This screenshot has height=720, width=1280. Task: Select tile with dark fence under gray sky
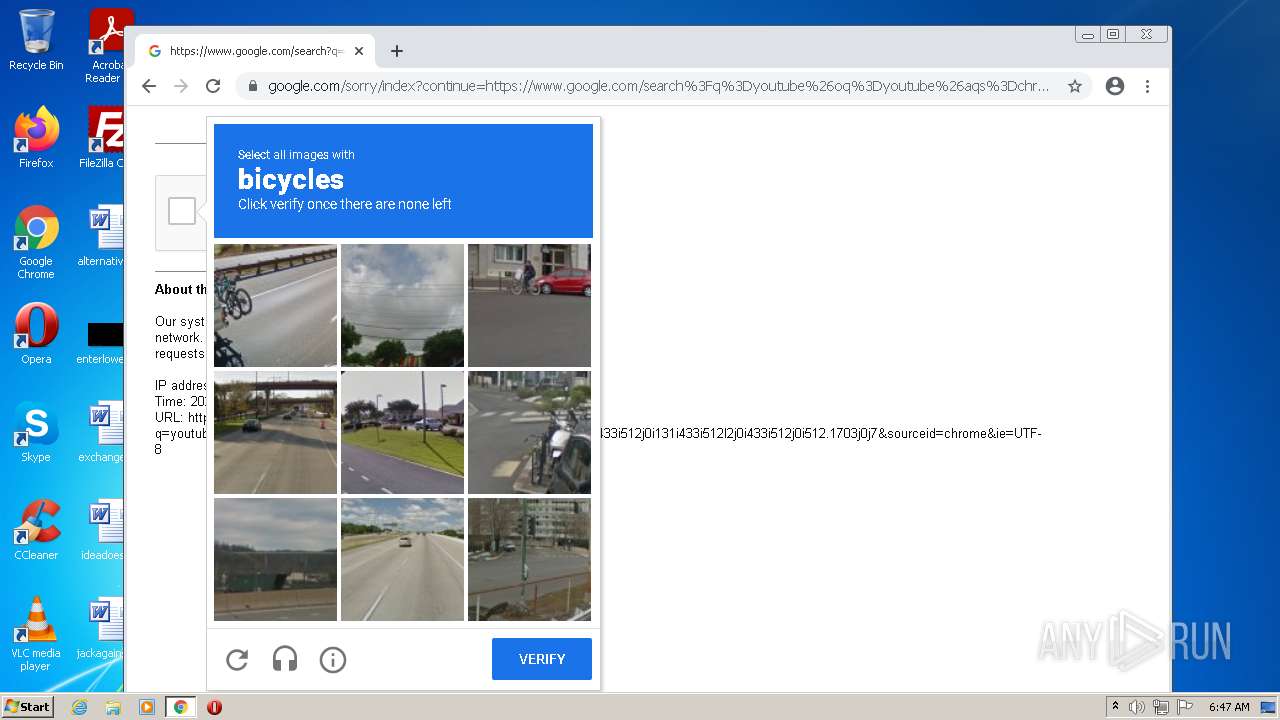(x=275, y=559)
